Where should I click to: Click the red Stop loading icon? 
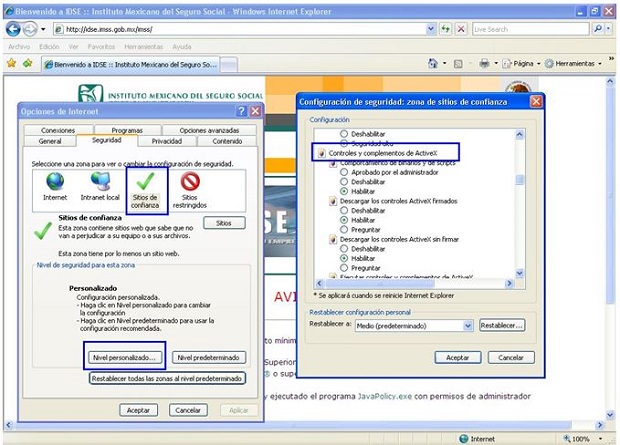(x=461, y=29)
